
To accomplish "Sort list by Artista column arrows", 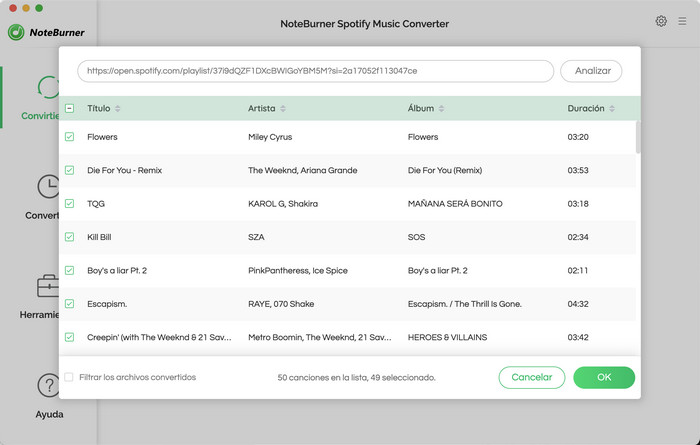I will pyautogui.click(x=283, y=108).
